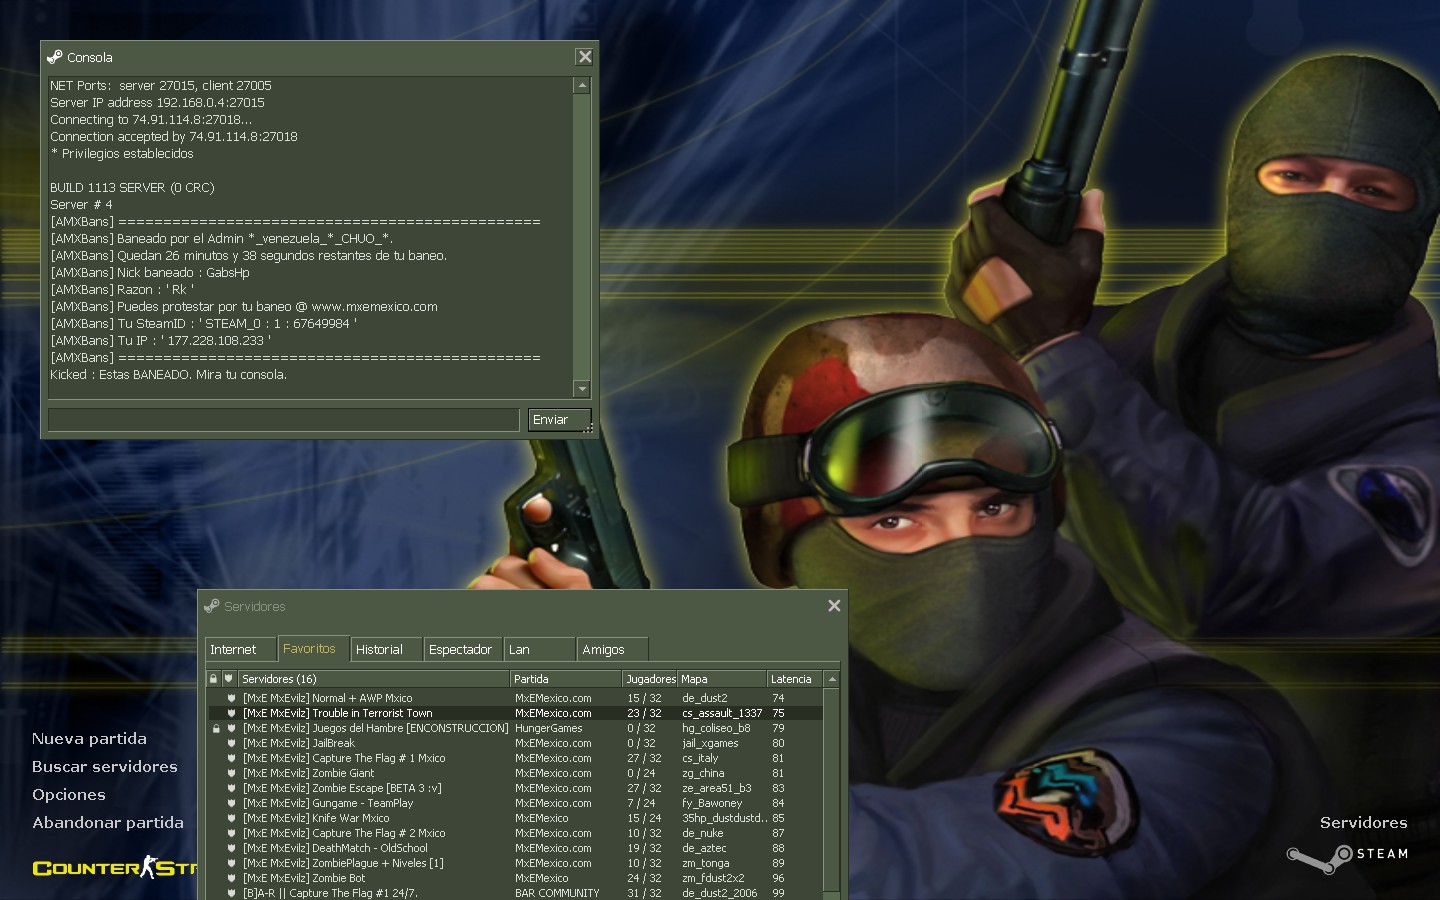Click shield icon on Zombie Escape row
Viewport: 1440px width, 900px height.
(x=231, y=789)
